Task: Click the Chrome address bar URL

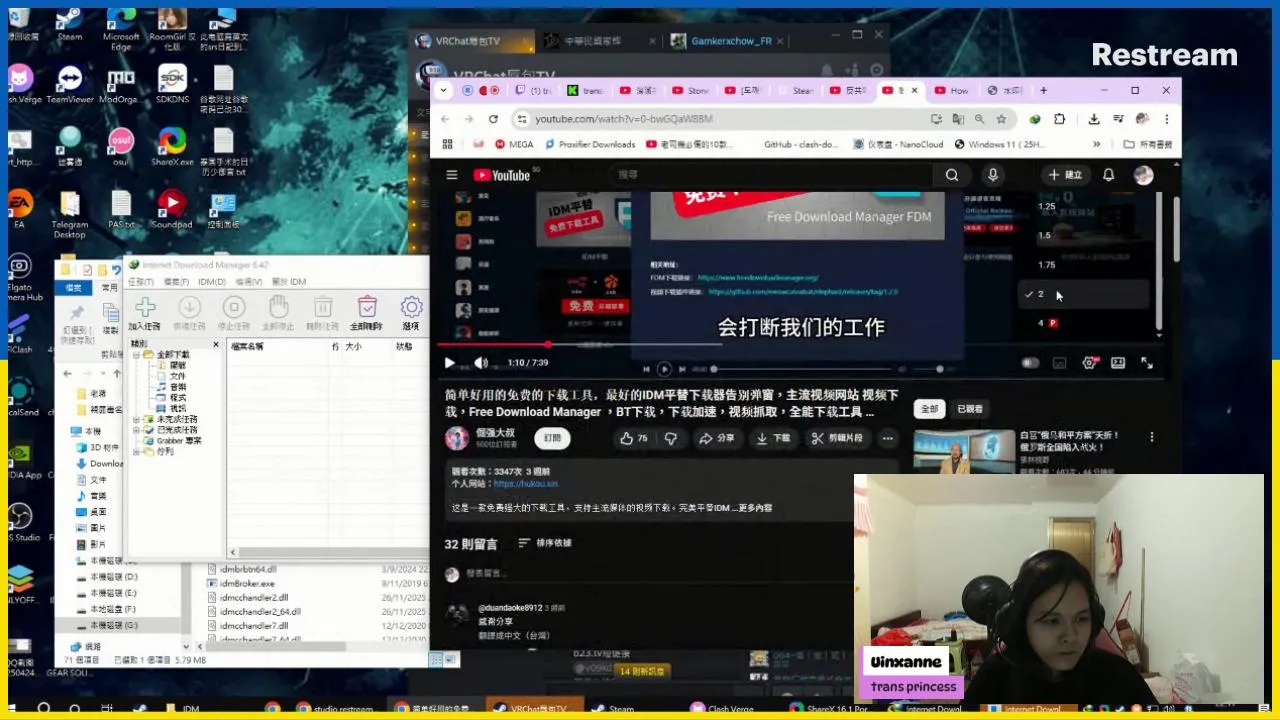Action: [x=624, y=119]
